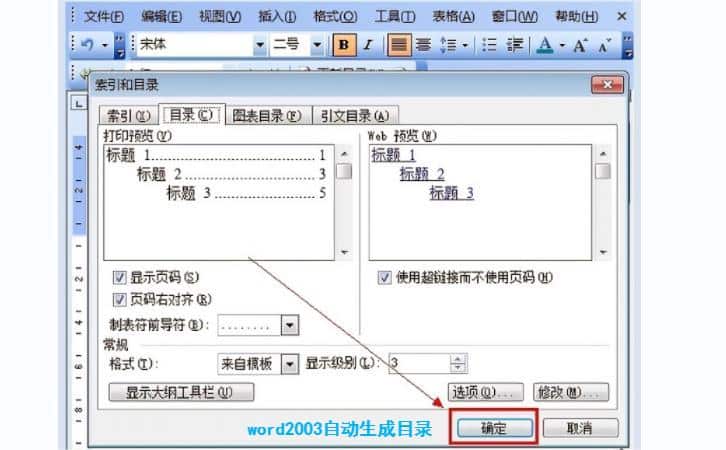This screenshot has height=450, width=726.
Task: Open 制表符前导符 dropdown
Action: 290,325
